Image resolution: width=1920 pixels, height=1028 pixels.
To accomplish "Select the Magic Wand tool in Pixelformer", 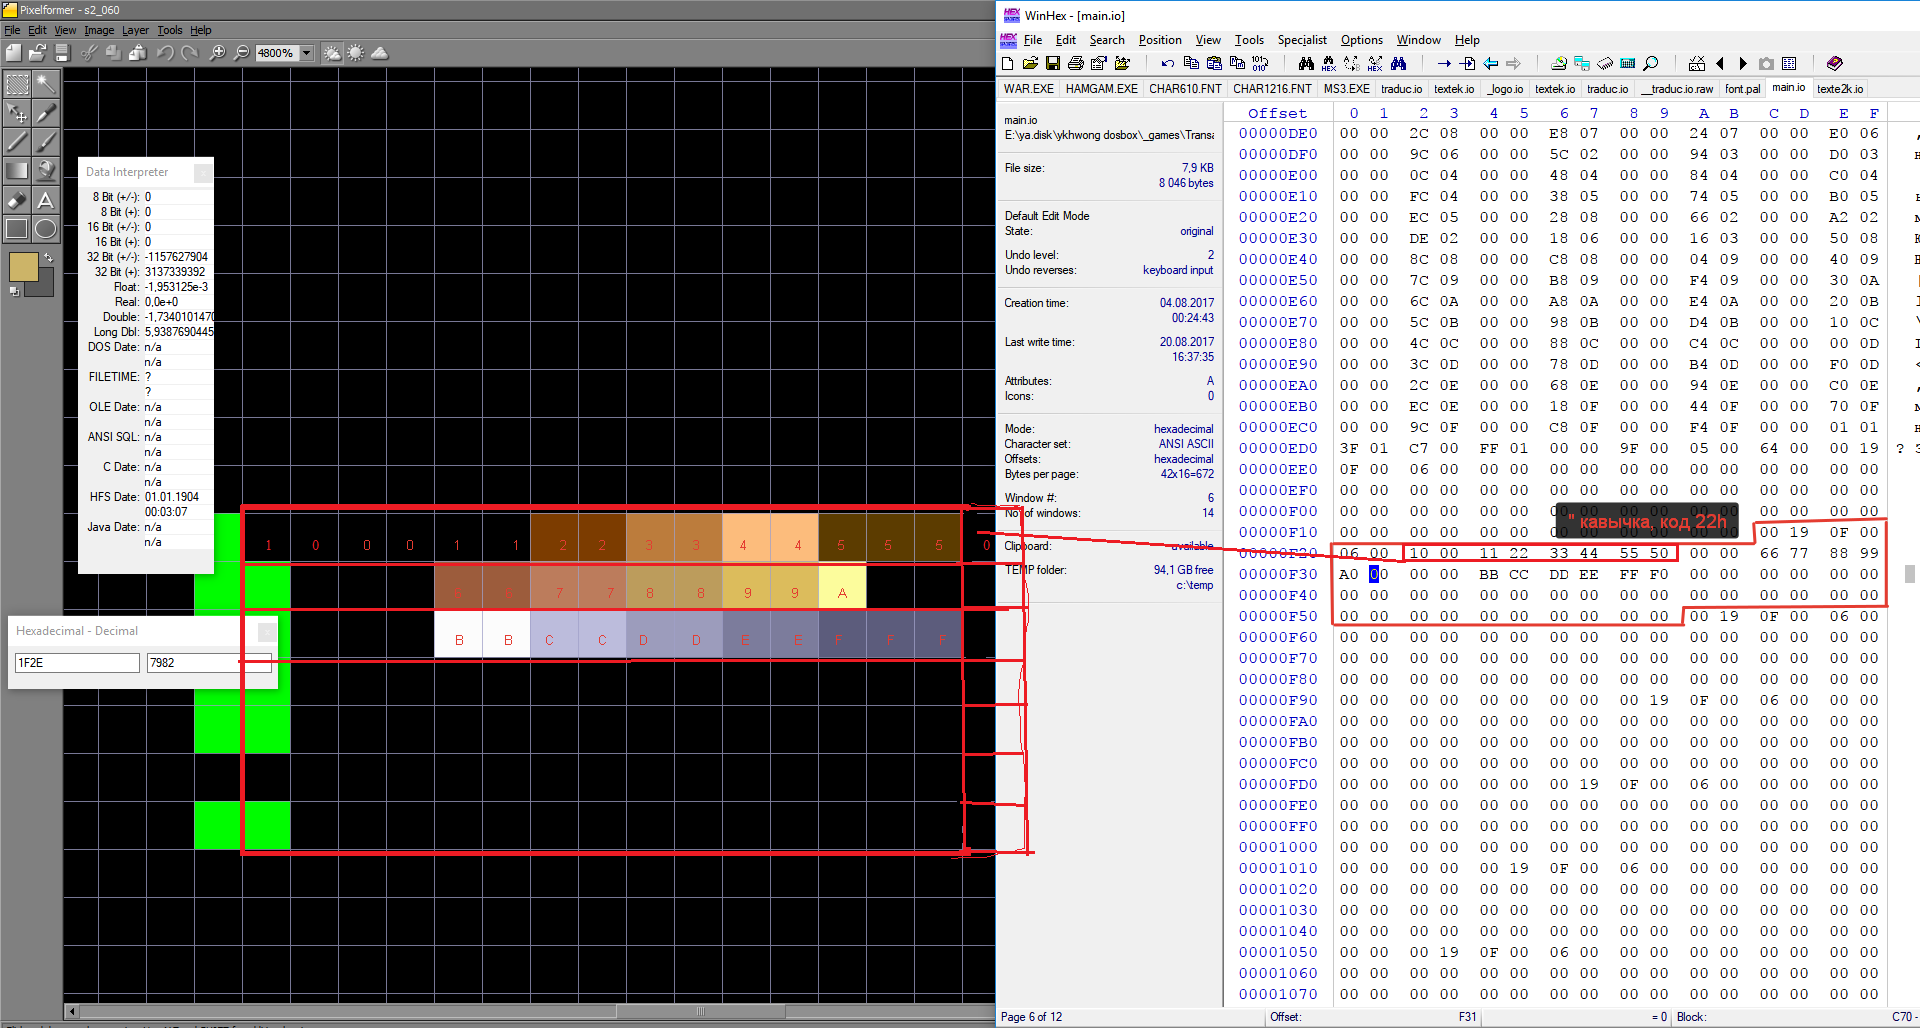I will 46,84.
